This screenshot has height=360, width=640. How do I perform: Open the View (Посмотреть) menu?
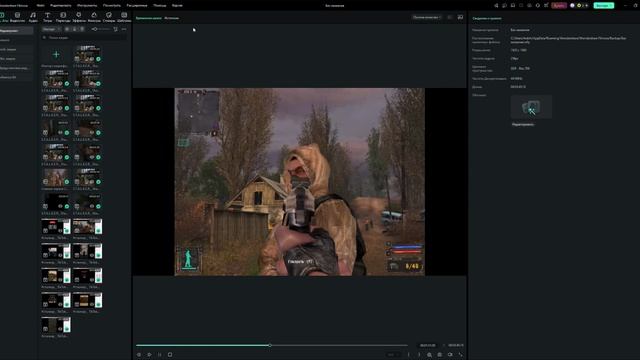pos(112,6)
